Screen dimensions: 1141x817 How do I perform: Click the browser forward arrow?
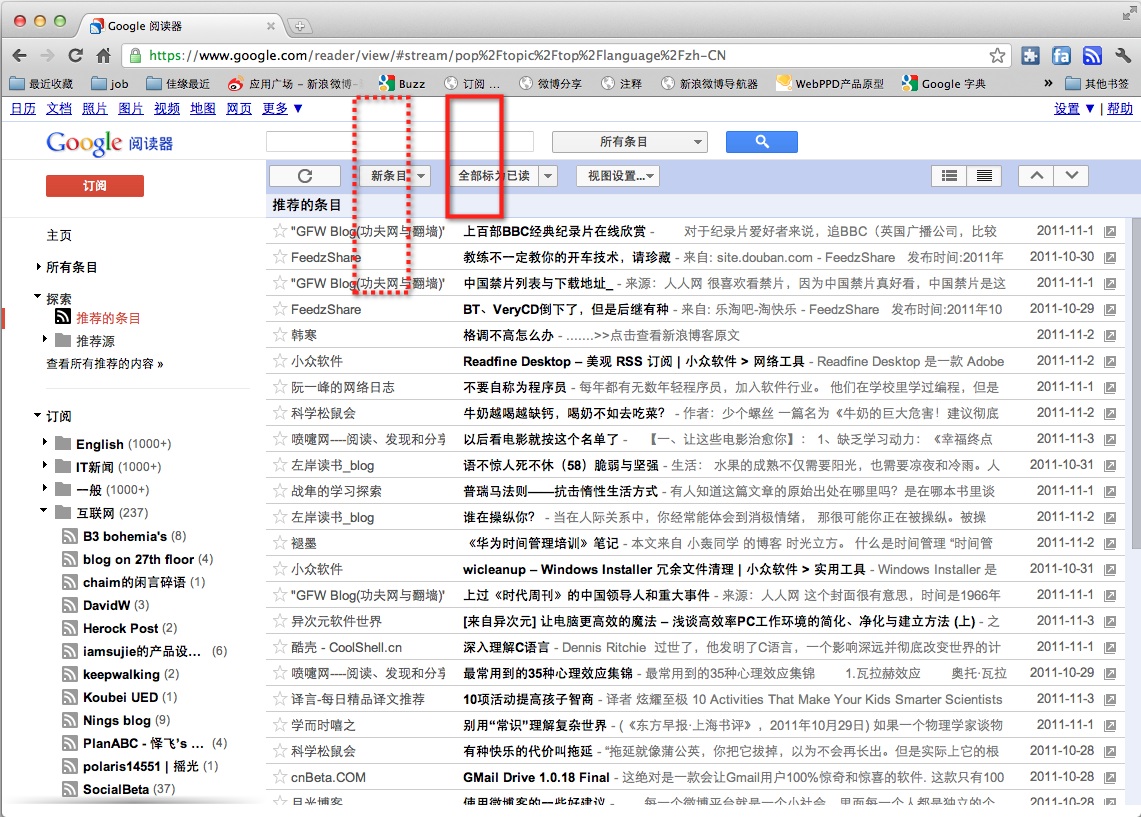pyautogui.click(x=47, y=55)
